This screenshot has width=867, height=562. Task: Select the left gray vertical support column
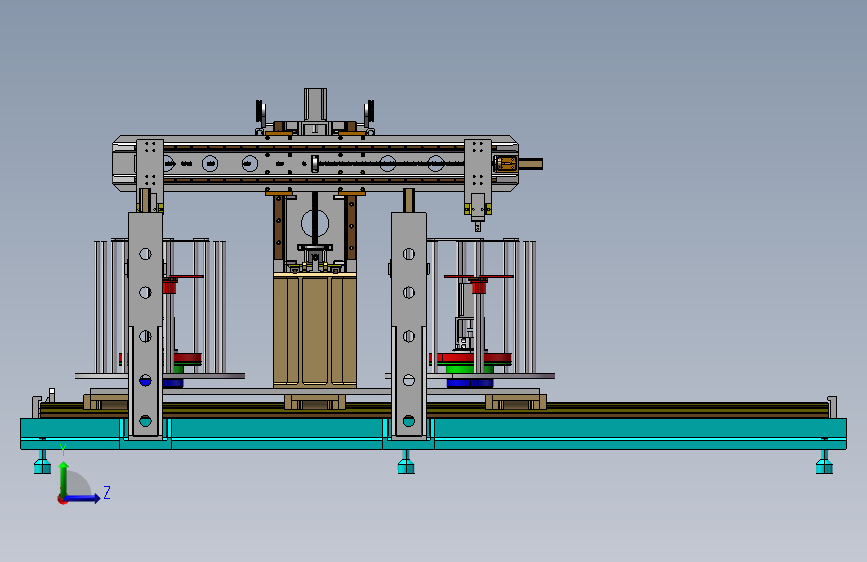tap(145, 326)
